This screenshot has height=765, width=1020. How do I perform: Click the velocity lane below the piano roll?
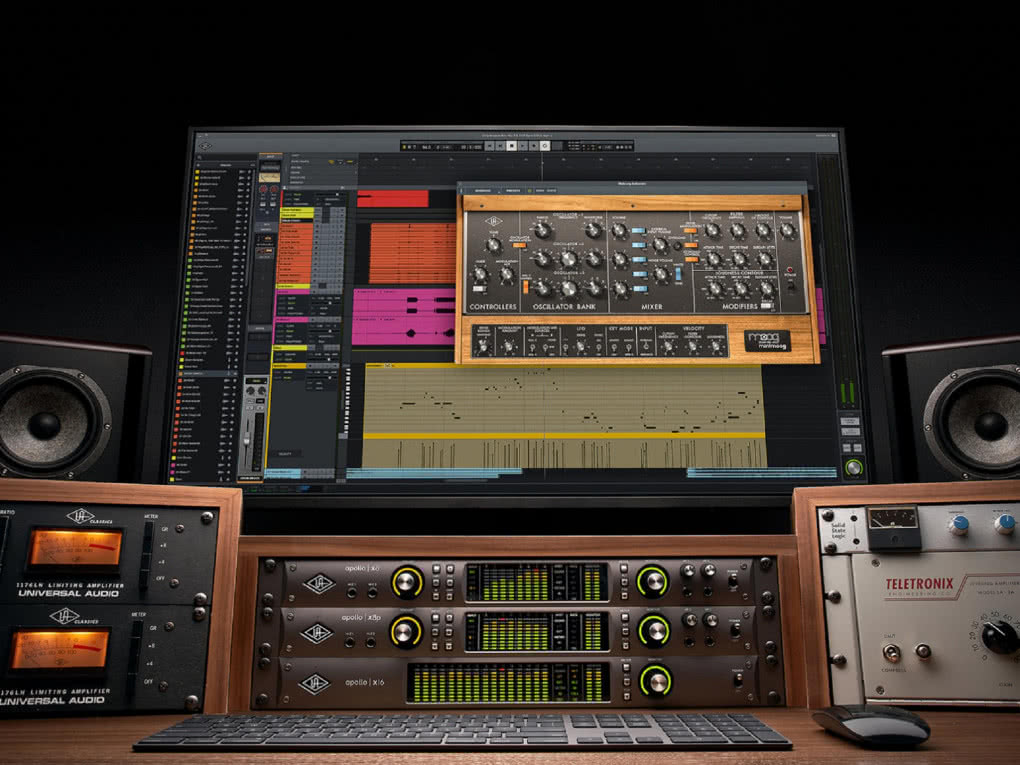[563, 453]
